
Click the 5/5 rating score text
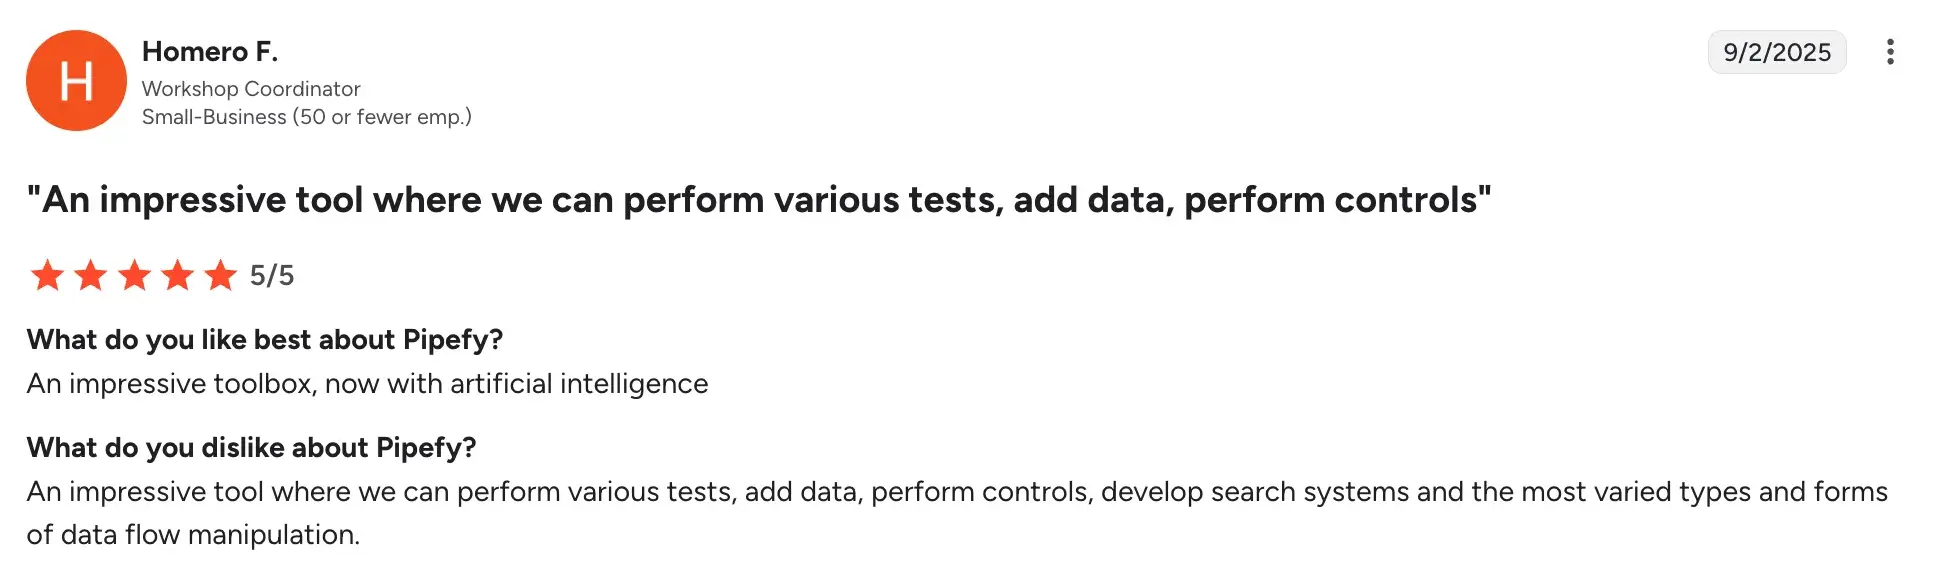click(x=272, y=275)
